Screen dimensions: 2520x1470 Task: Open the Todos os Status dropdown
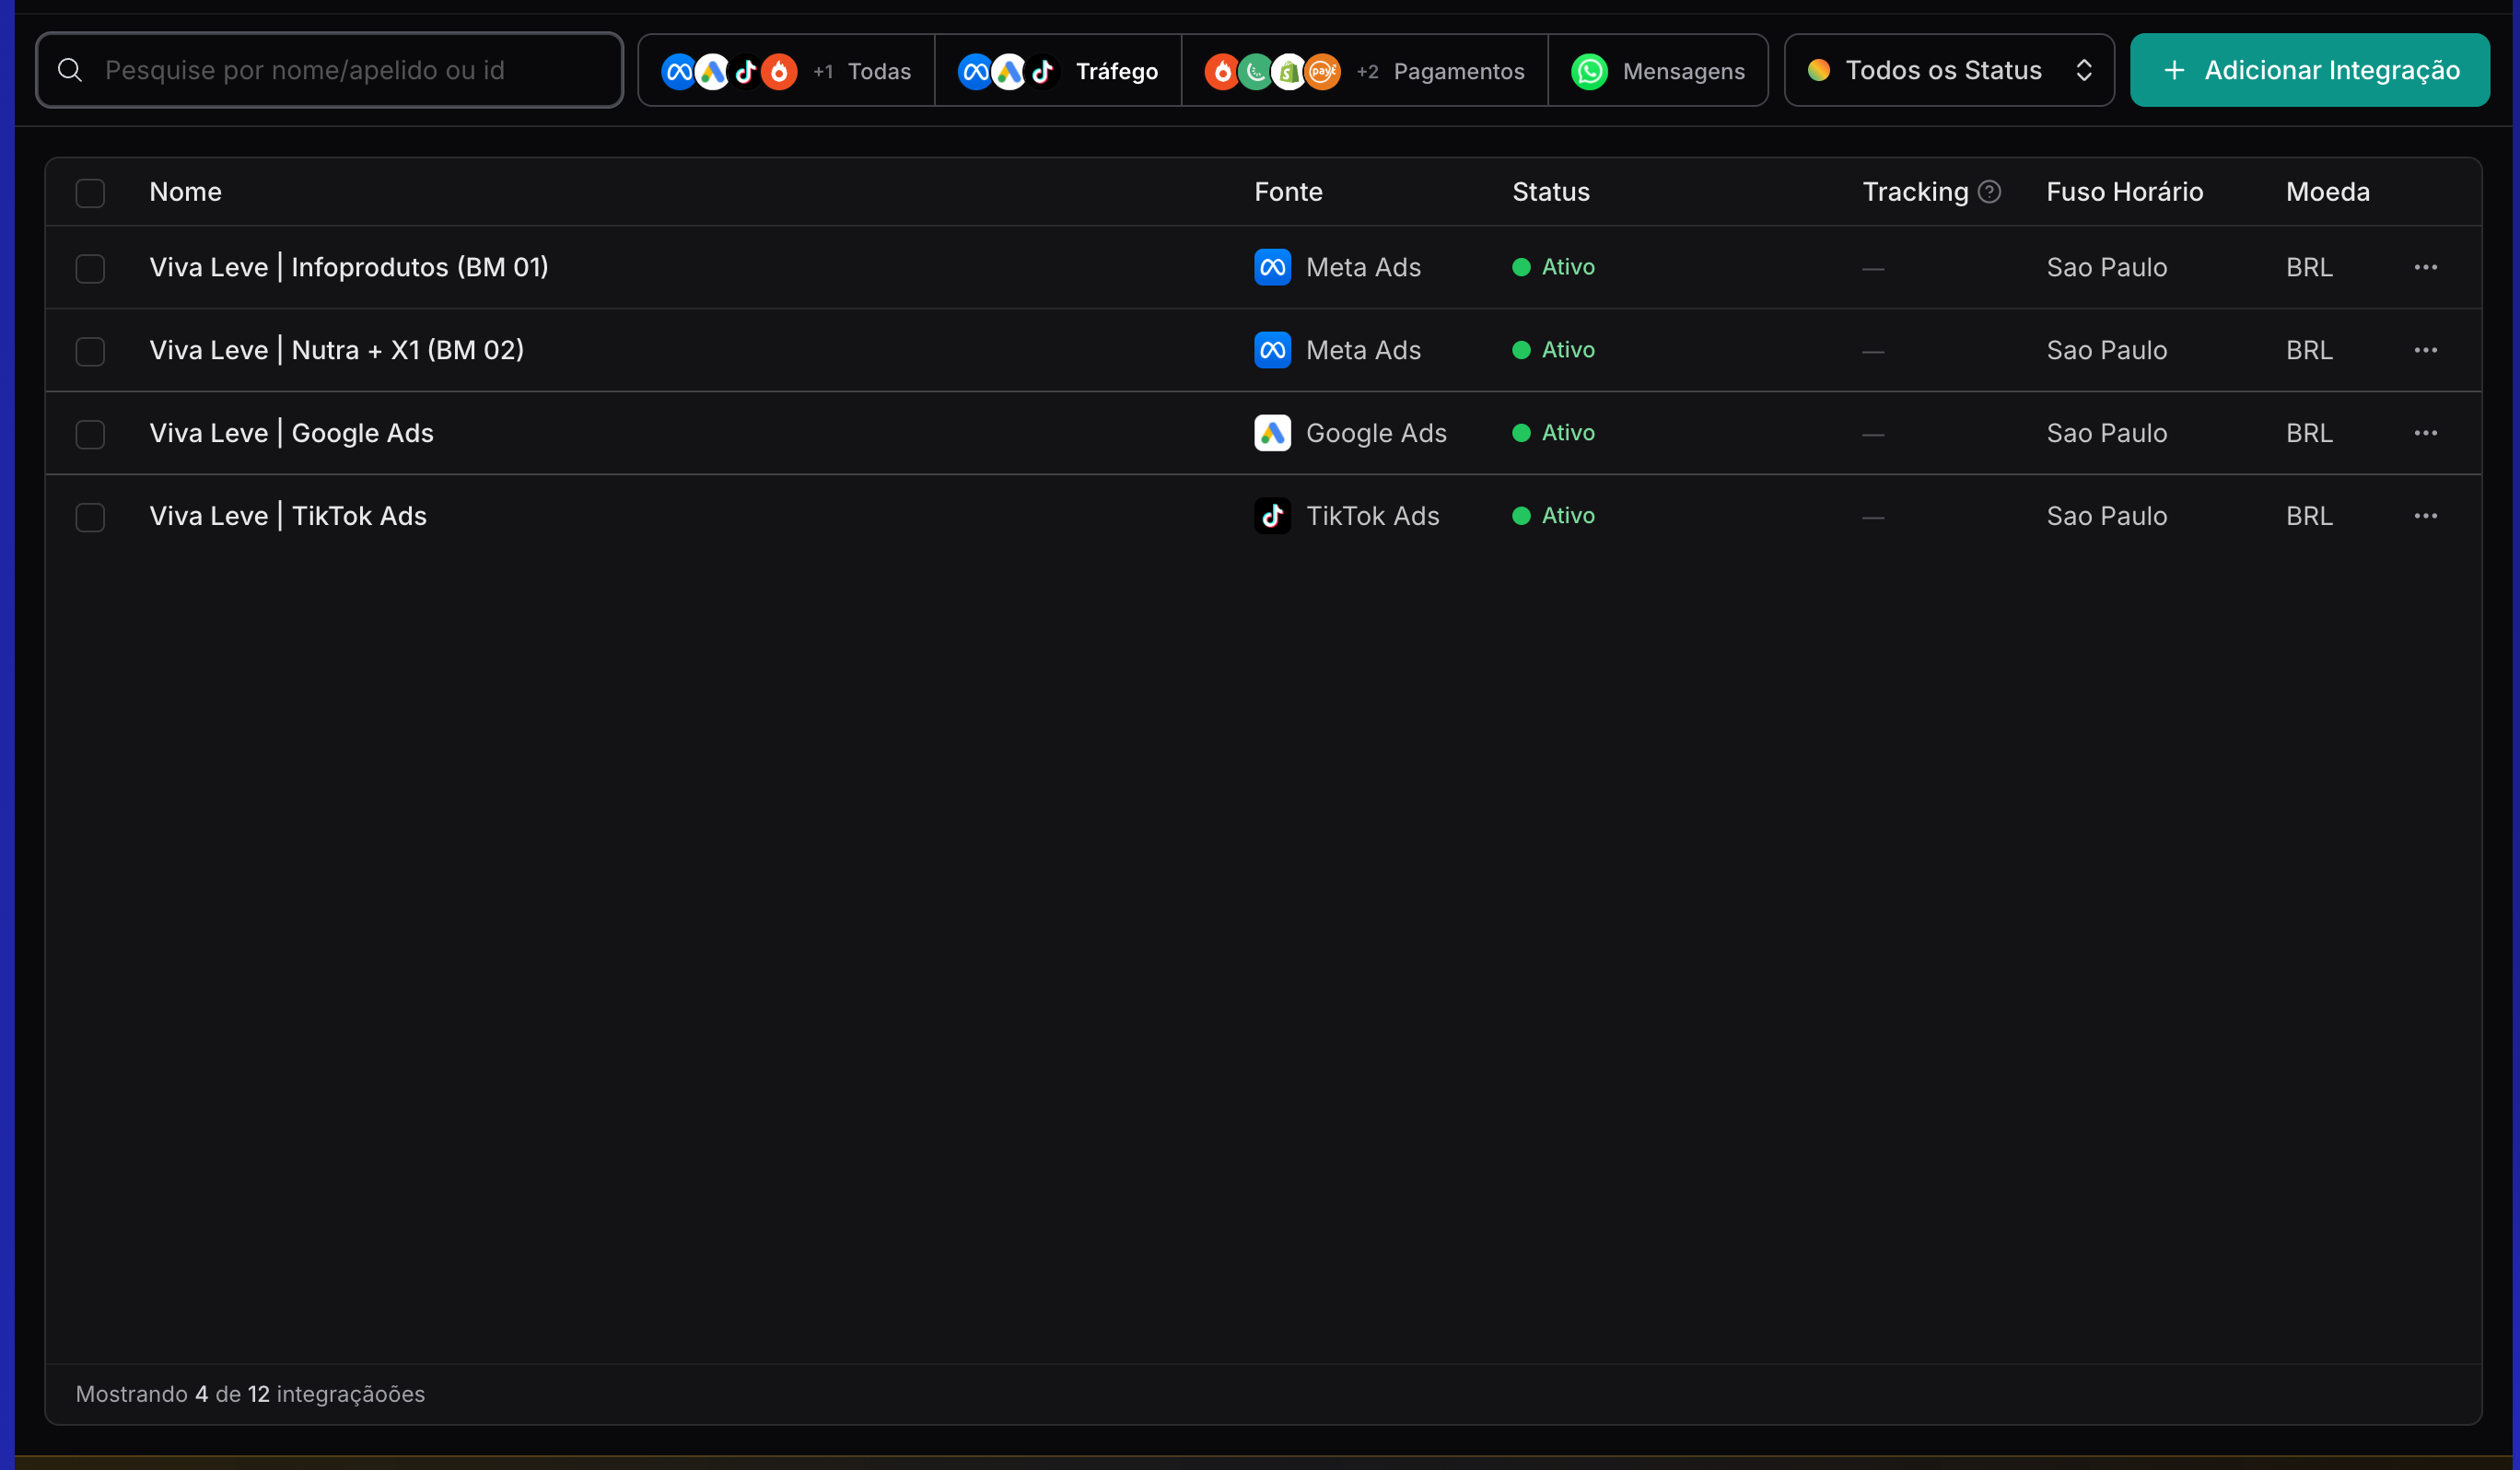(x=1948, y=70)
